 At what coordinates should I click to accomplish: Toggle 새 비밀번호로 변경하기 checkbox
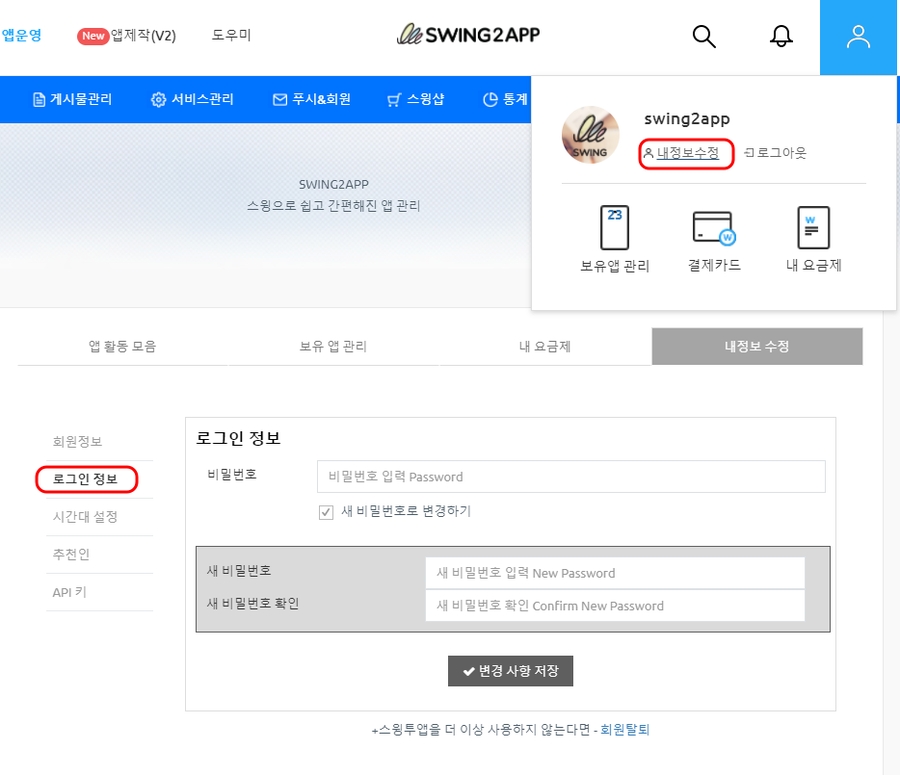point(326,512)
